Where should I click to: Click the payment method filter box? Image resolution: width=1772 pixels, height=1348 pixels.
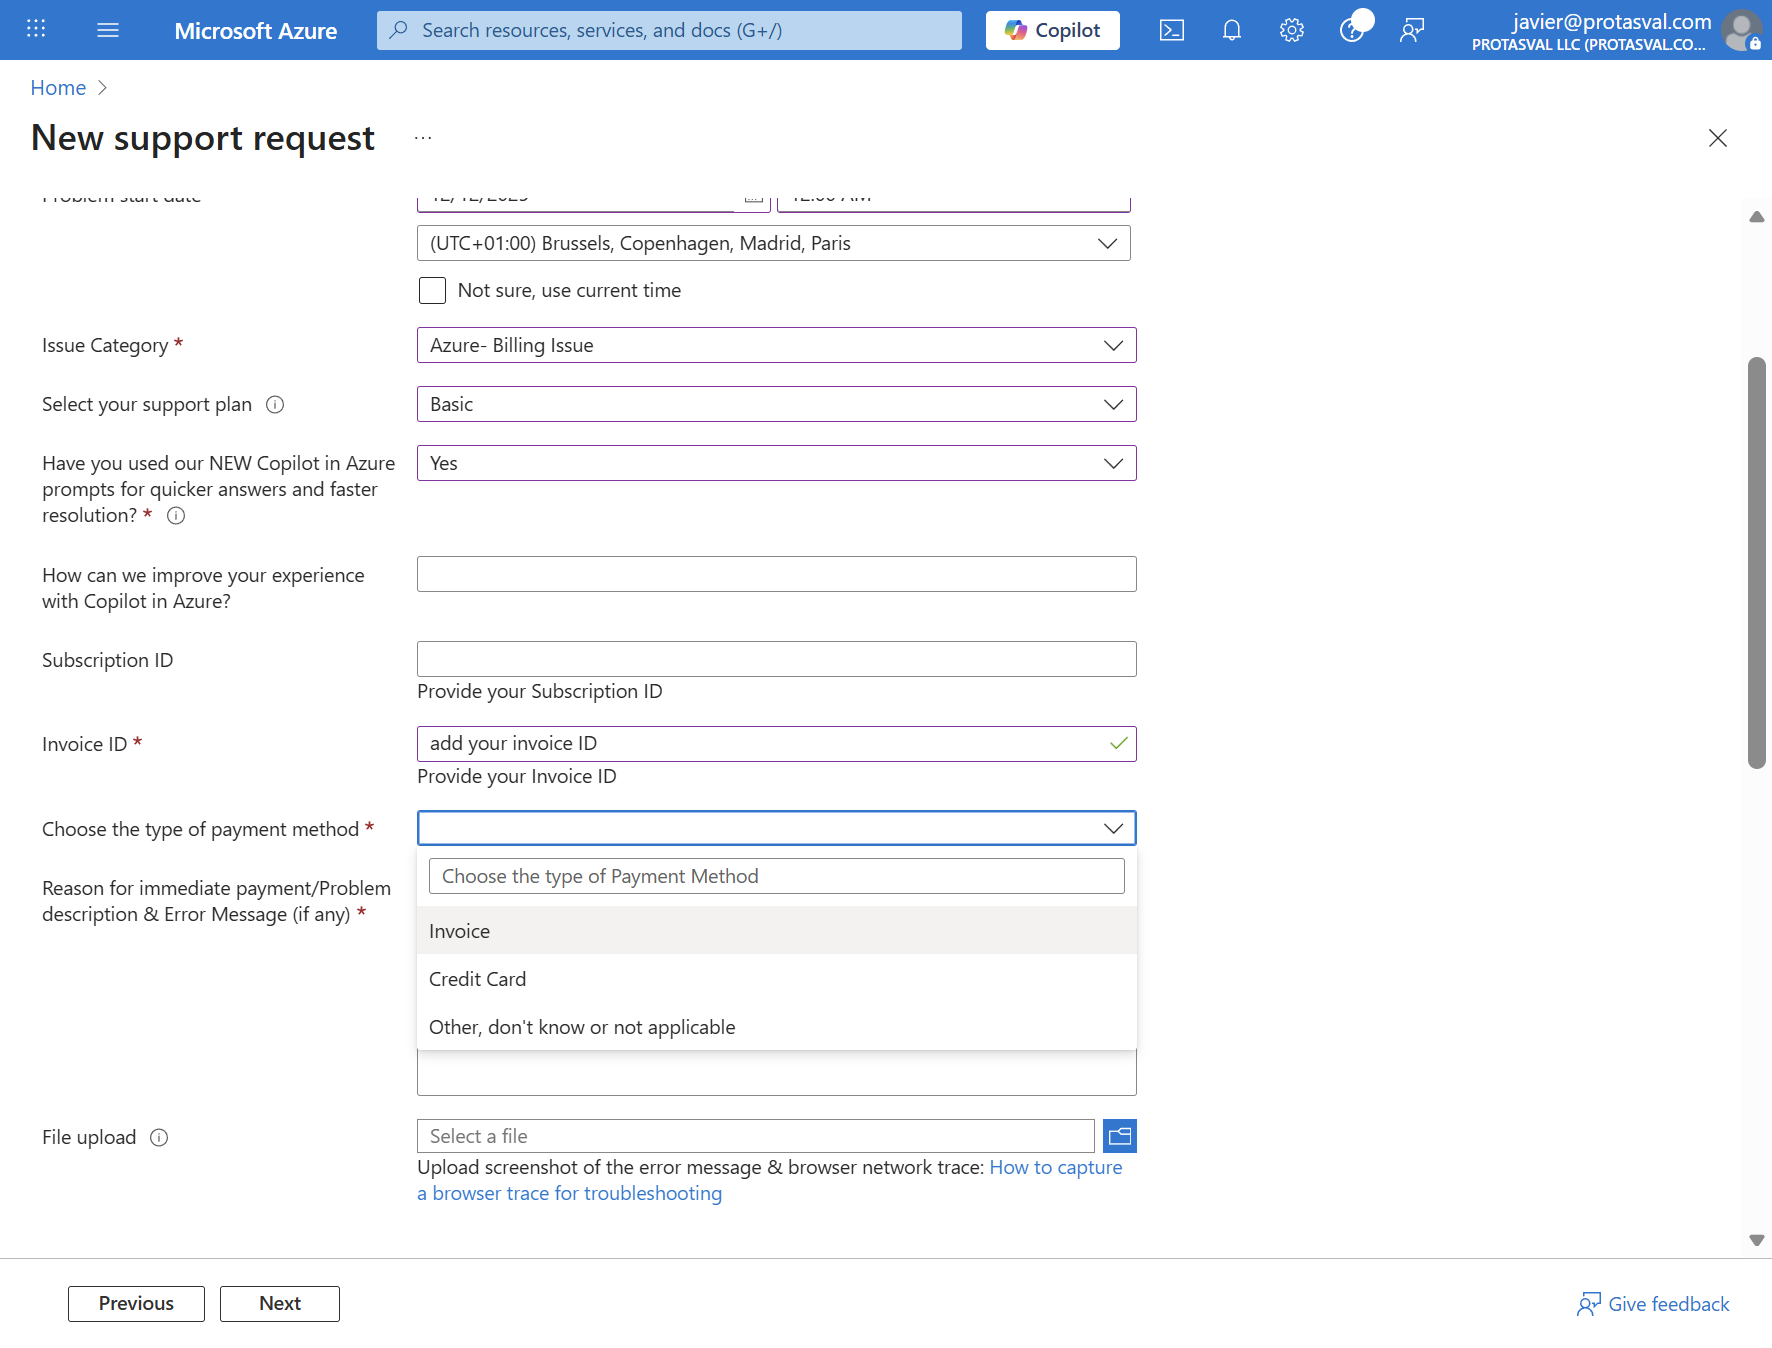click(777, 876)
